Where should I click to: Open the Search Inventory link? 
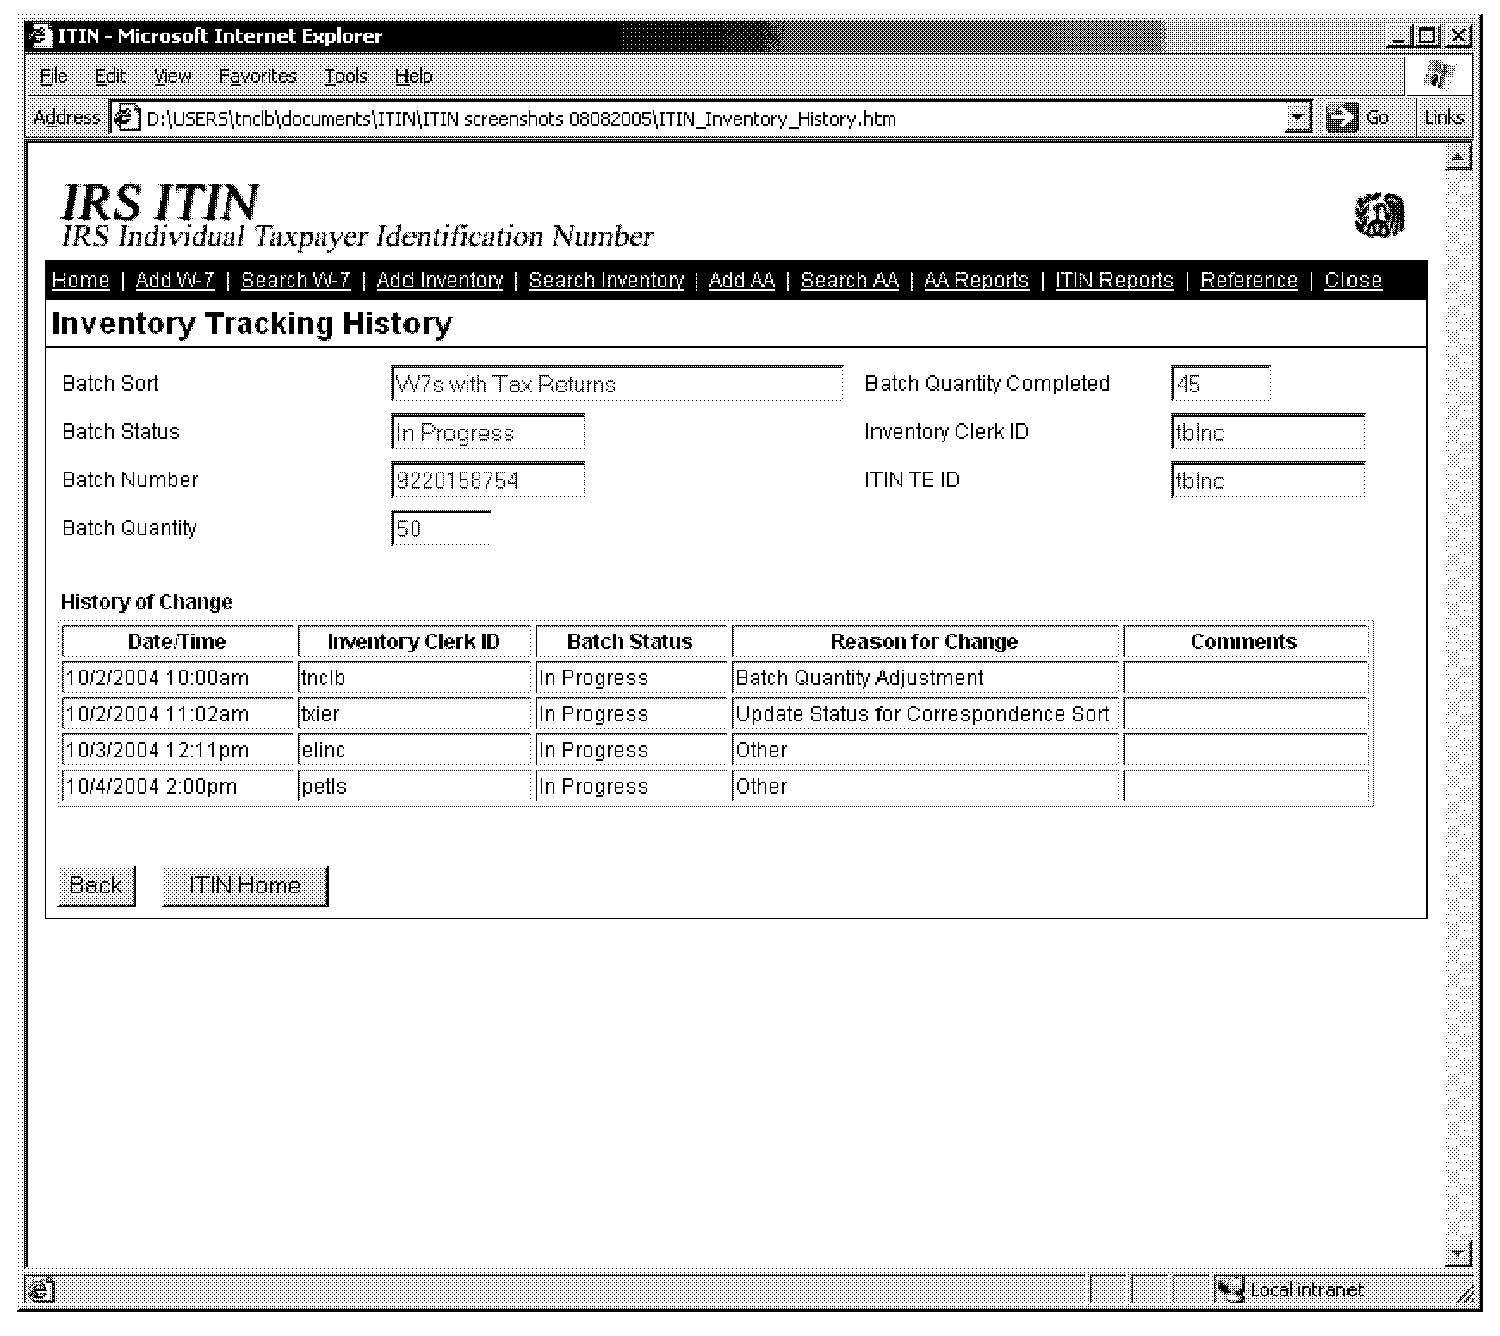pos(606,280)
